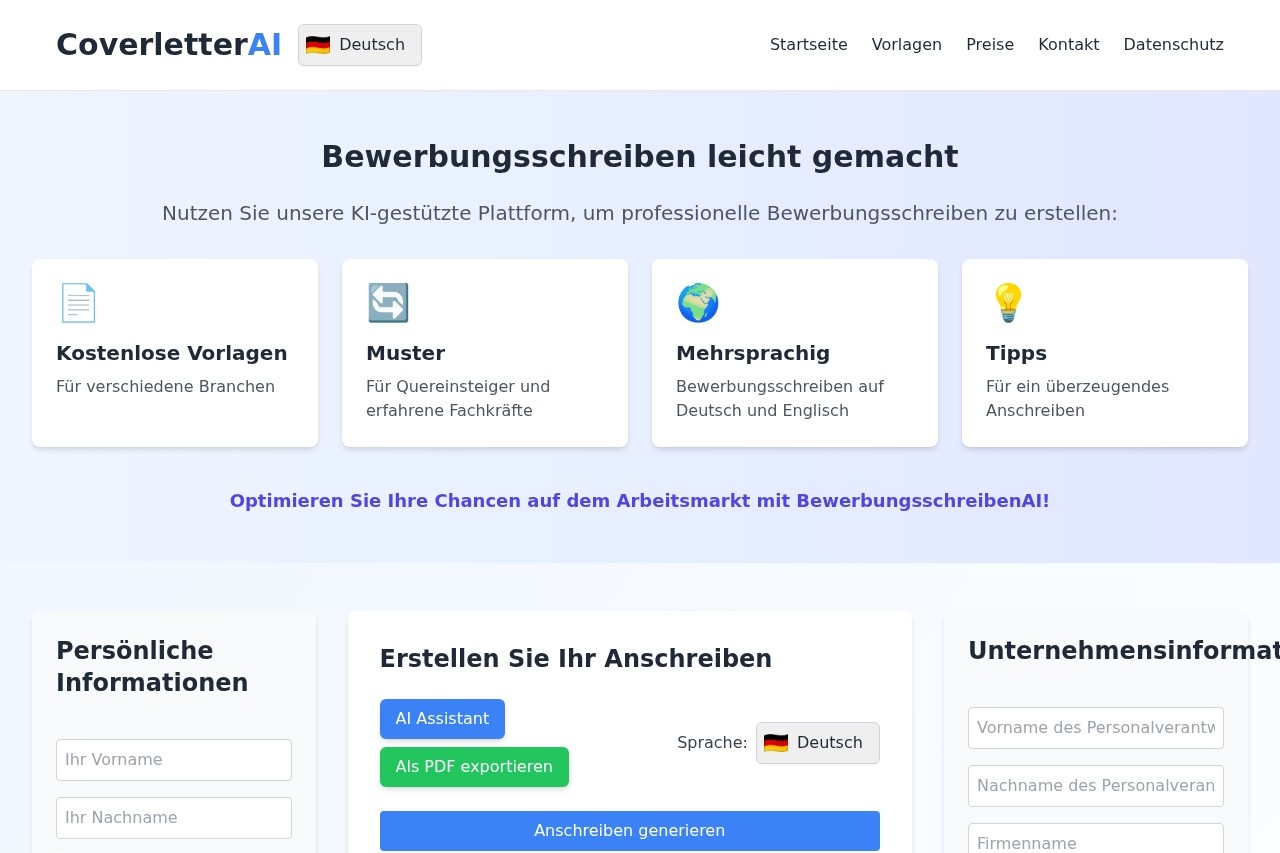Open the Kontakt page

(x=1068, y=44)
